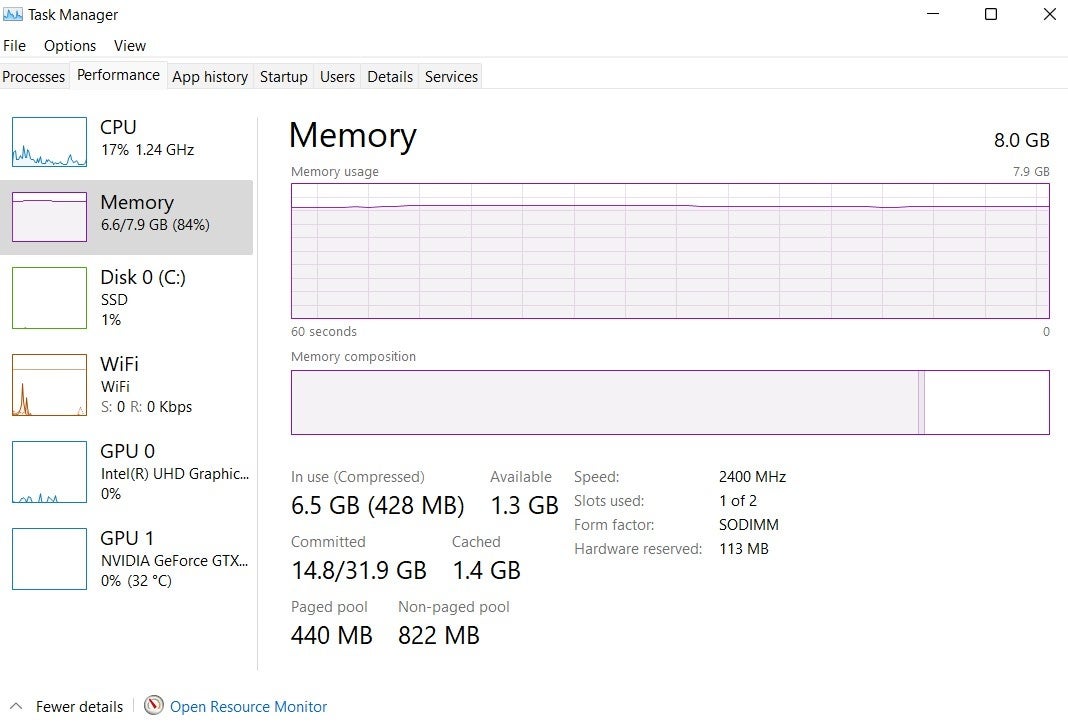Go to the Users tab

[337, 77]
